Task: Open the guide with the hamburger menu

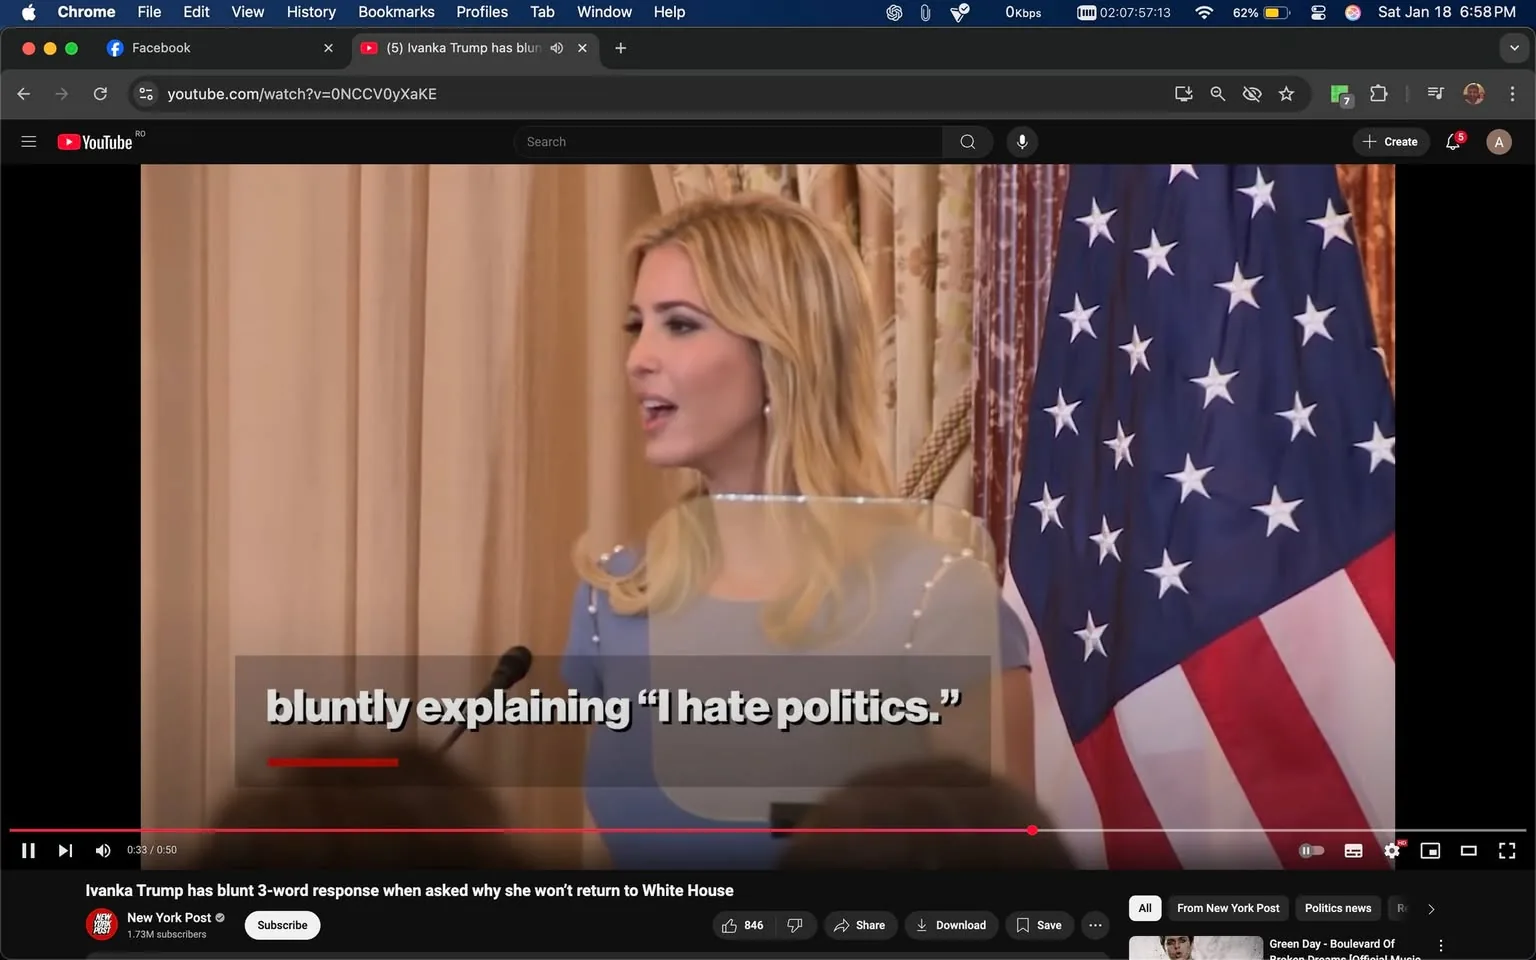Action: [x=28, y=141]
